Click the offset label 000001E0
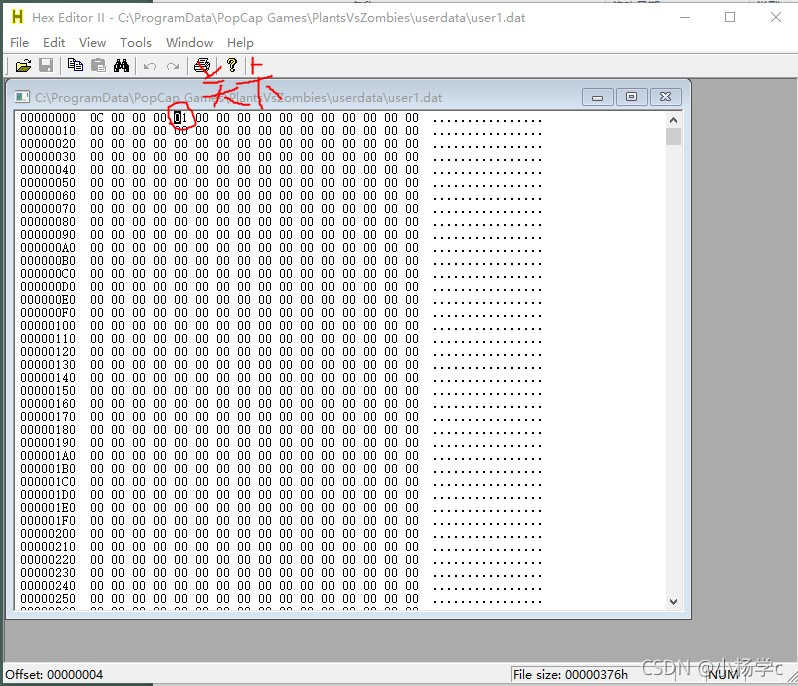 (48, 508)
